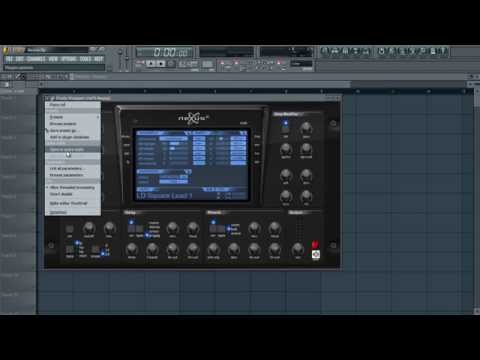Adjust the Amp Modifier Spike knob

286,149
